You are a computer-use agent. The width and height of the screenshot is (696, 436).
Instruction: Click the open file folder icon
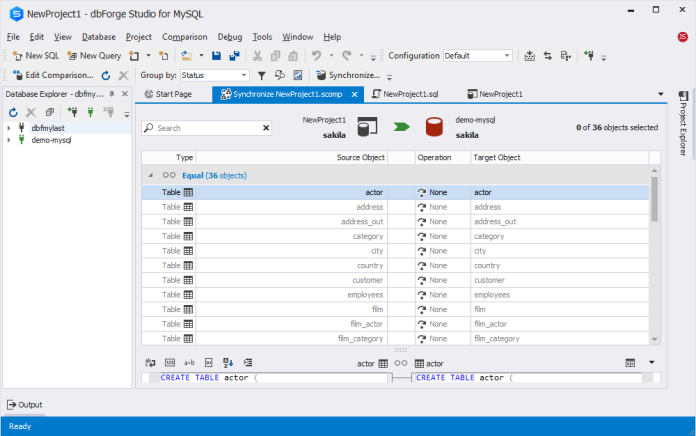coord(186,56)
